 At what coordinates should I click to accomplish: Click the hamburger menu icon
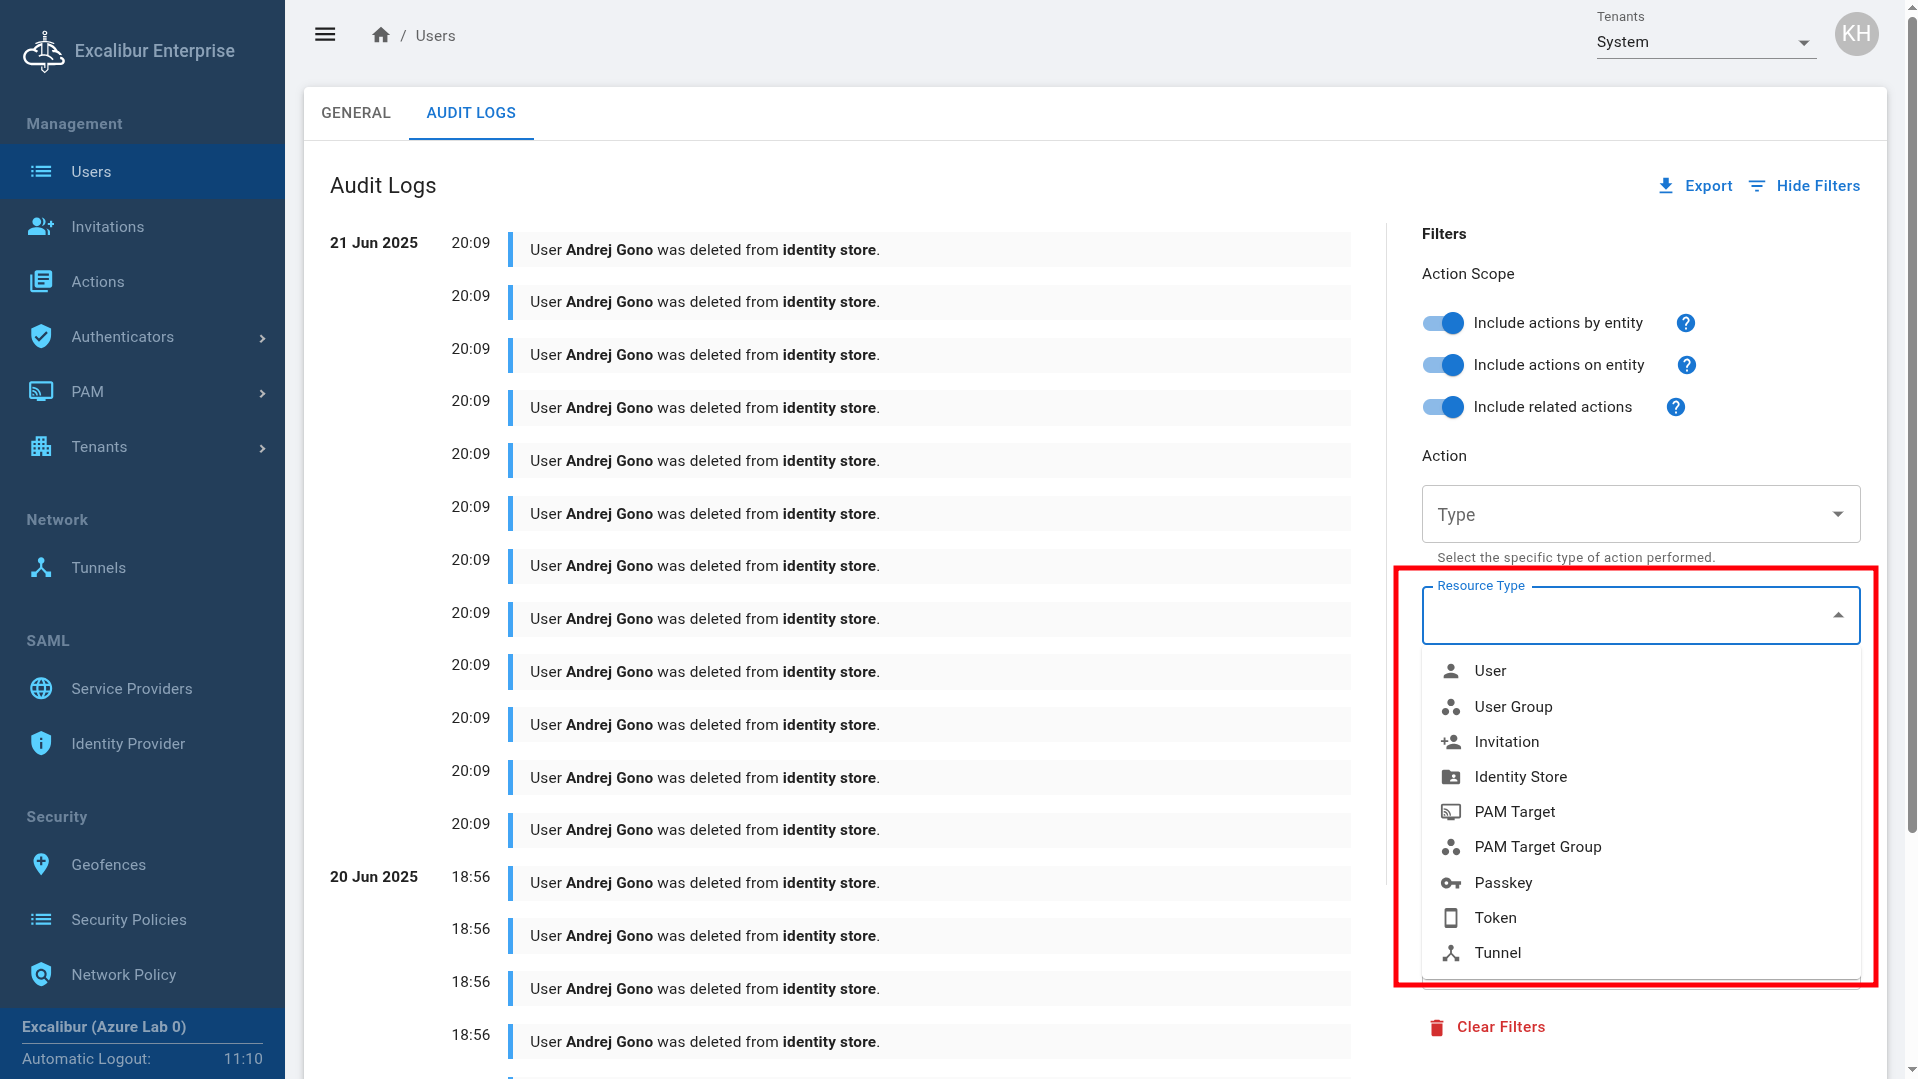(325, 35)
